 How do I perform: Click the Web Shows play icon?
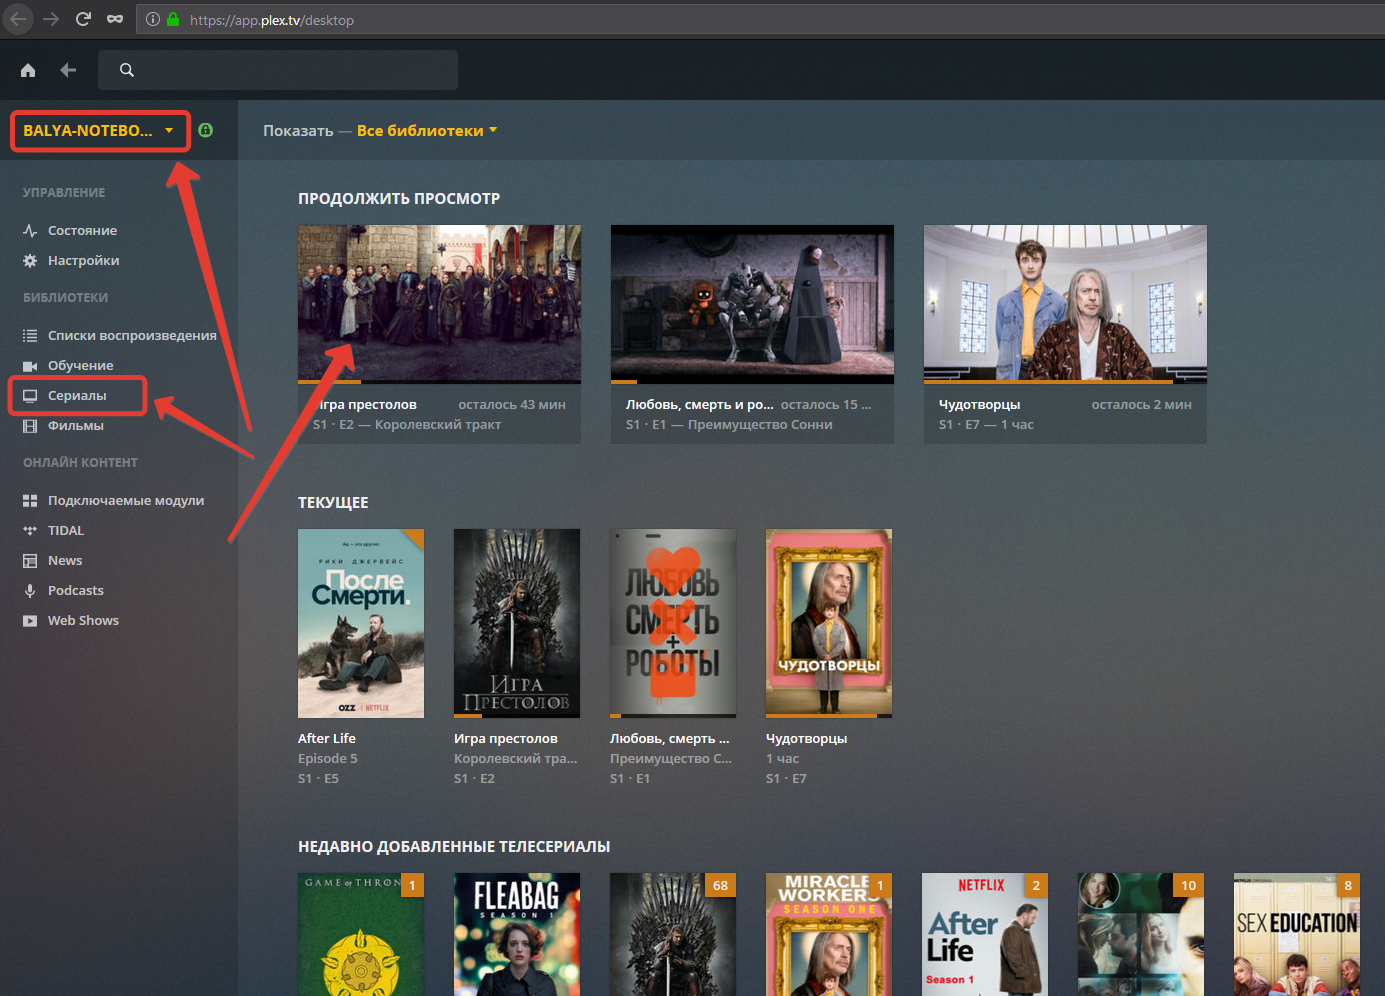point(30,621)
